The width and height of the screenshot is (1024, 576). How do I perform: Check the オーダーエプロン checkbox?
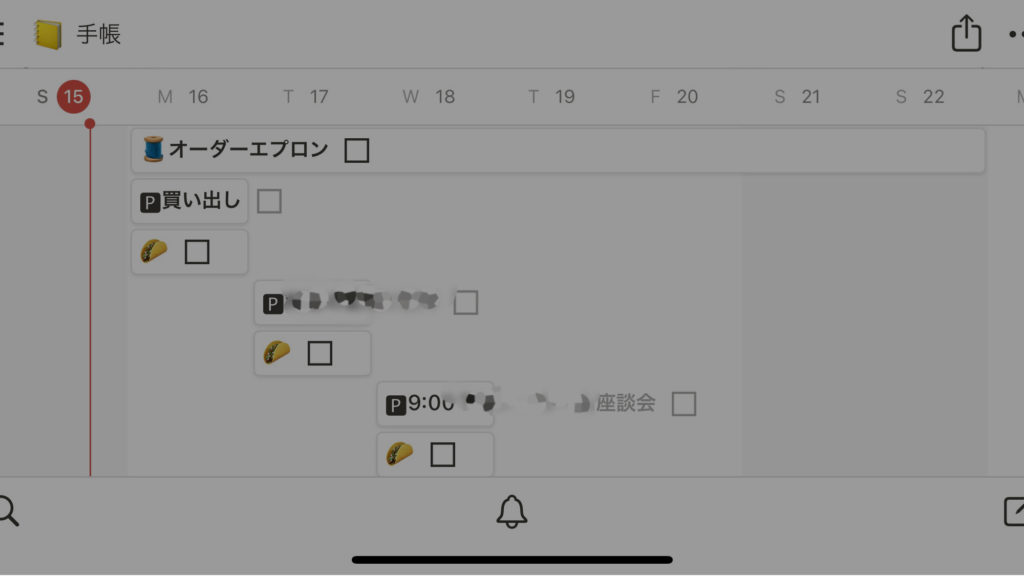tap(357, 150)
